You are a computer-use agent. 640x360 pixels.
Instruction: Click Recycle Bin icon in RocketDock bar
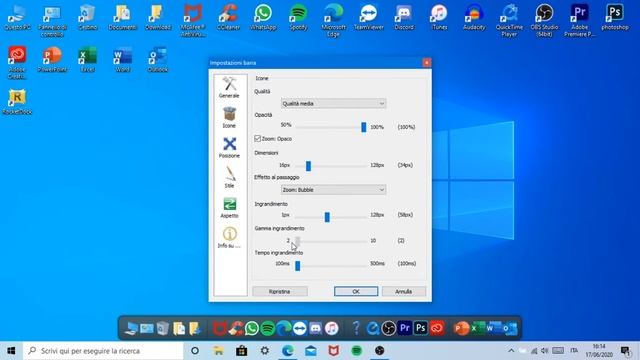pos(163,328)
